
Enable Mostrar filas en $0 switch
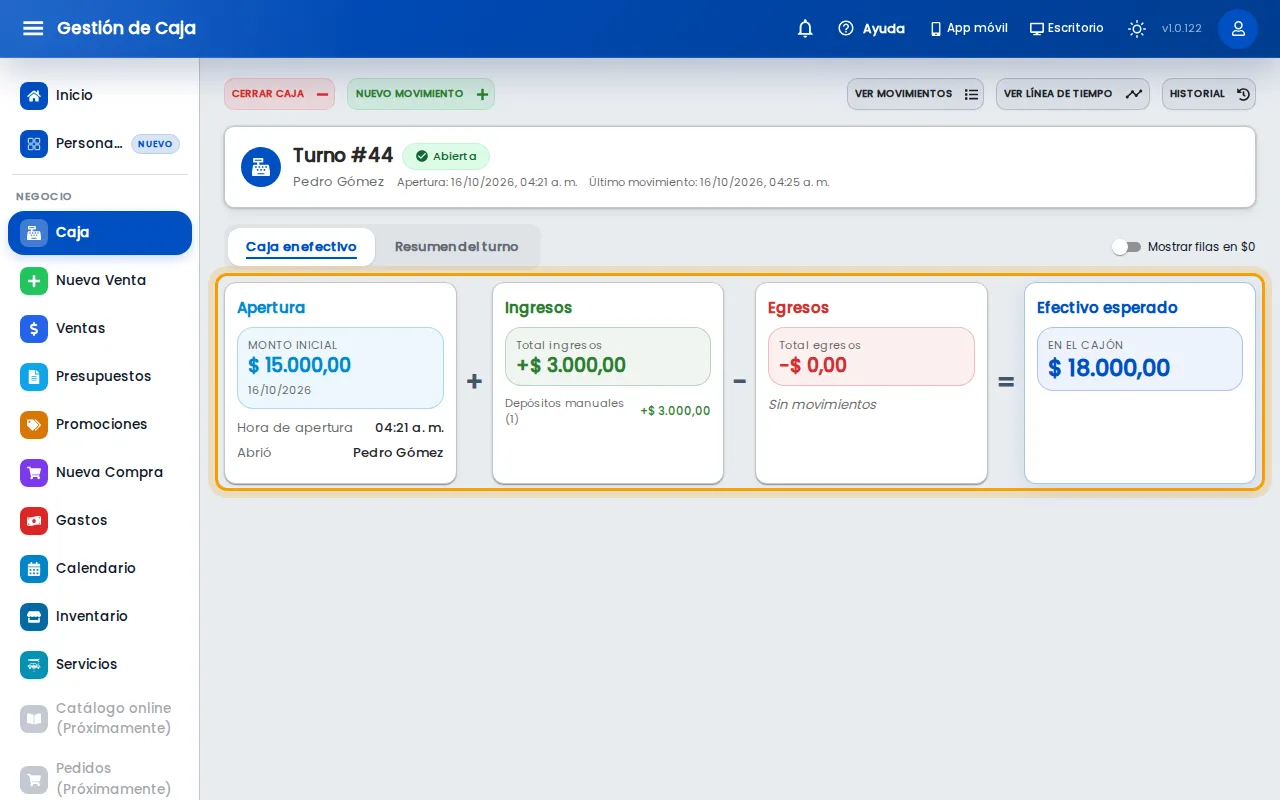[x=1126, y=247]
